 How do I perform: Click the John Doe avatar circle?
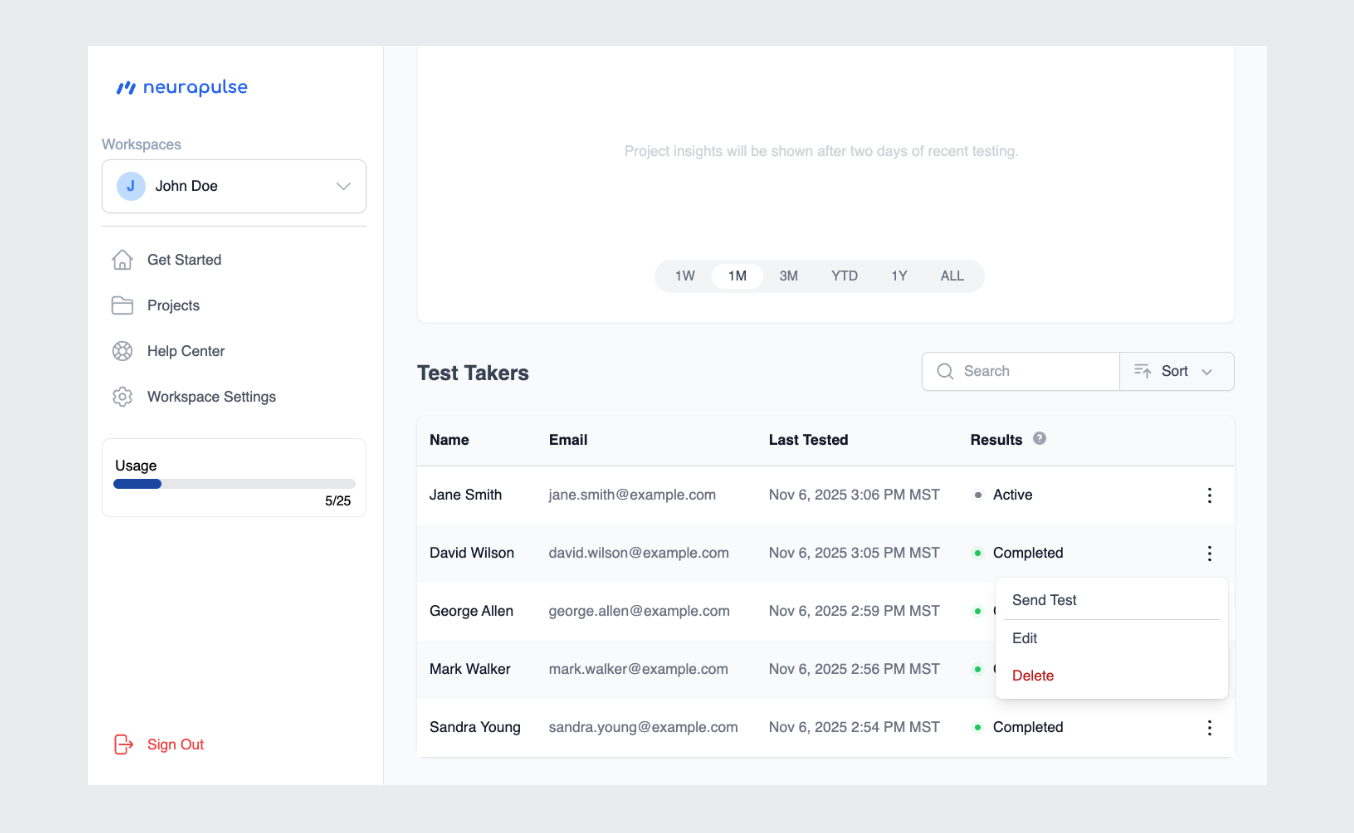131,186
